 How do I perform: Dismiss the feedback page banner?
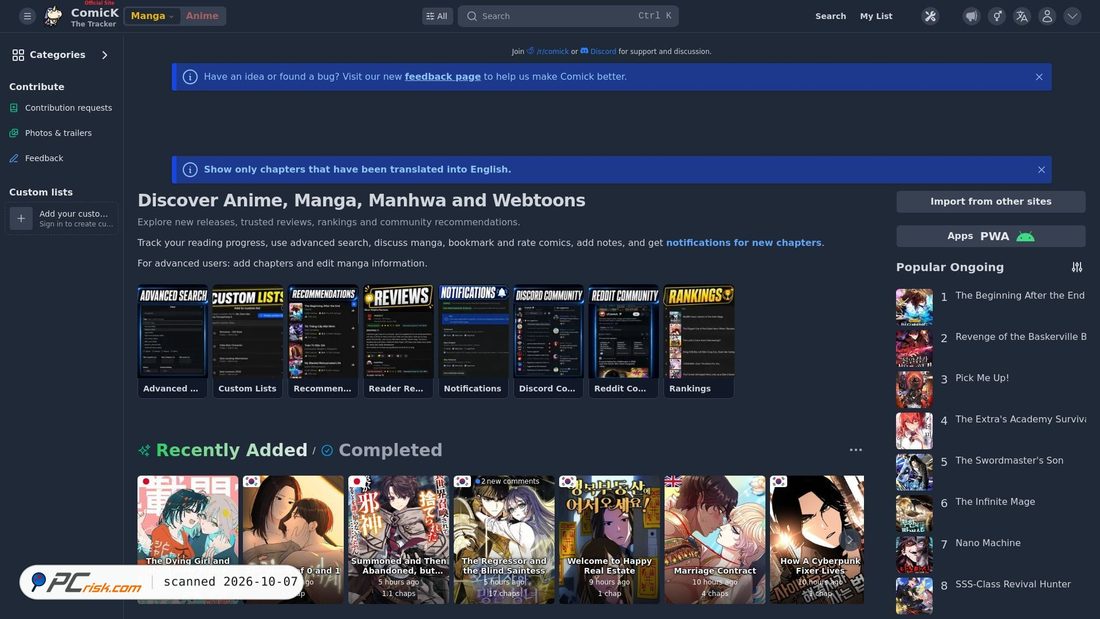pyautogui.click(x=1039, y=77)
